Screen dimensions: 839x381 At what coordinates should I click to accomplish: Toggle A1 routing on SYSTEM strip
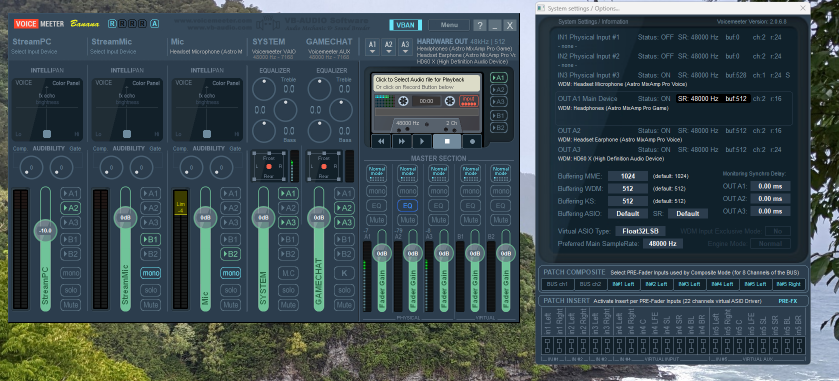288,193
